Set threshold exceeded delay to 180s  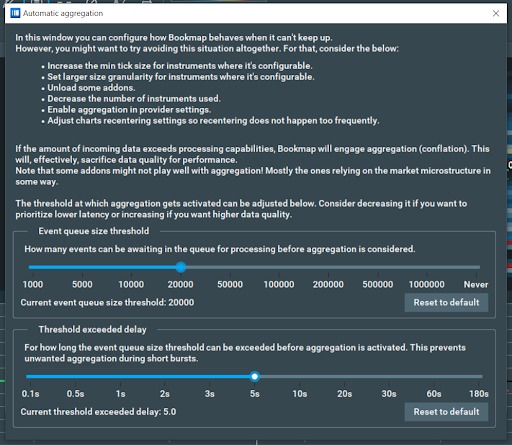pyautogui.click(x=479, y=376)
